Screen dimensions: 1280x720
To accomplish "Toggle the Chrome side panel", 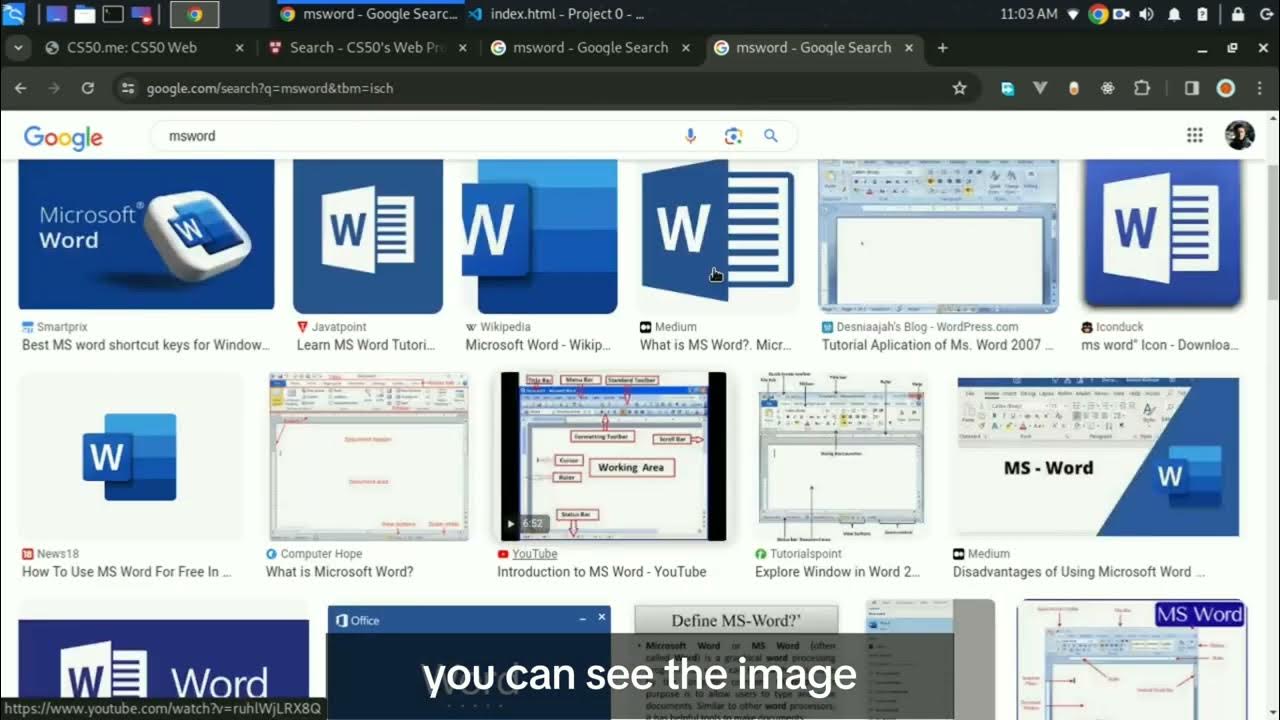I will 1191,88.
